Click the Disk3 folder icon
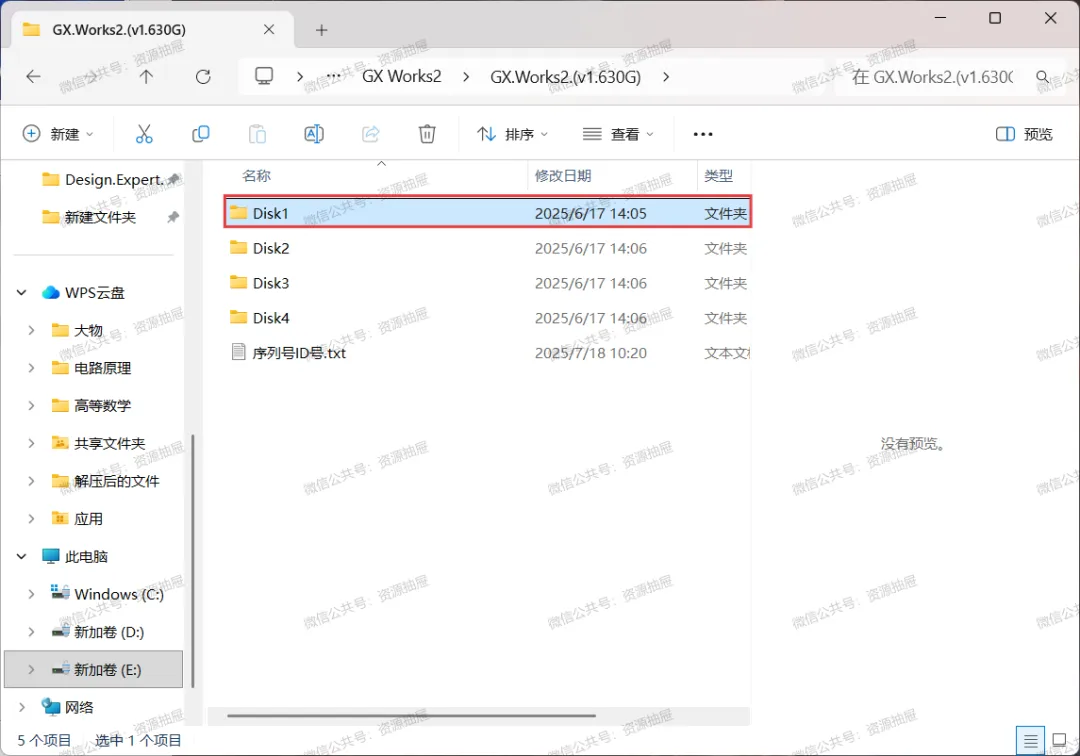1080x756 pixels. point(238,282)
